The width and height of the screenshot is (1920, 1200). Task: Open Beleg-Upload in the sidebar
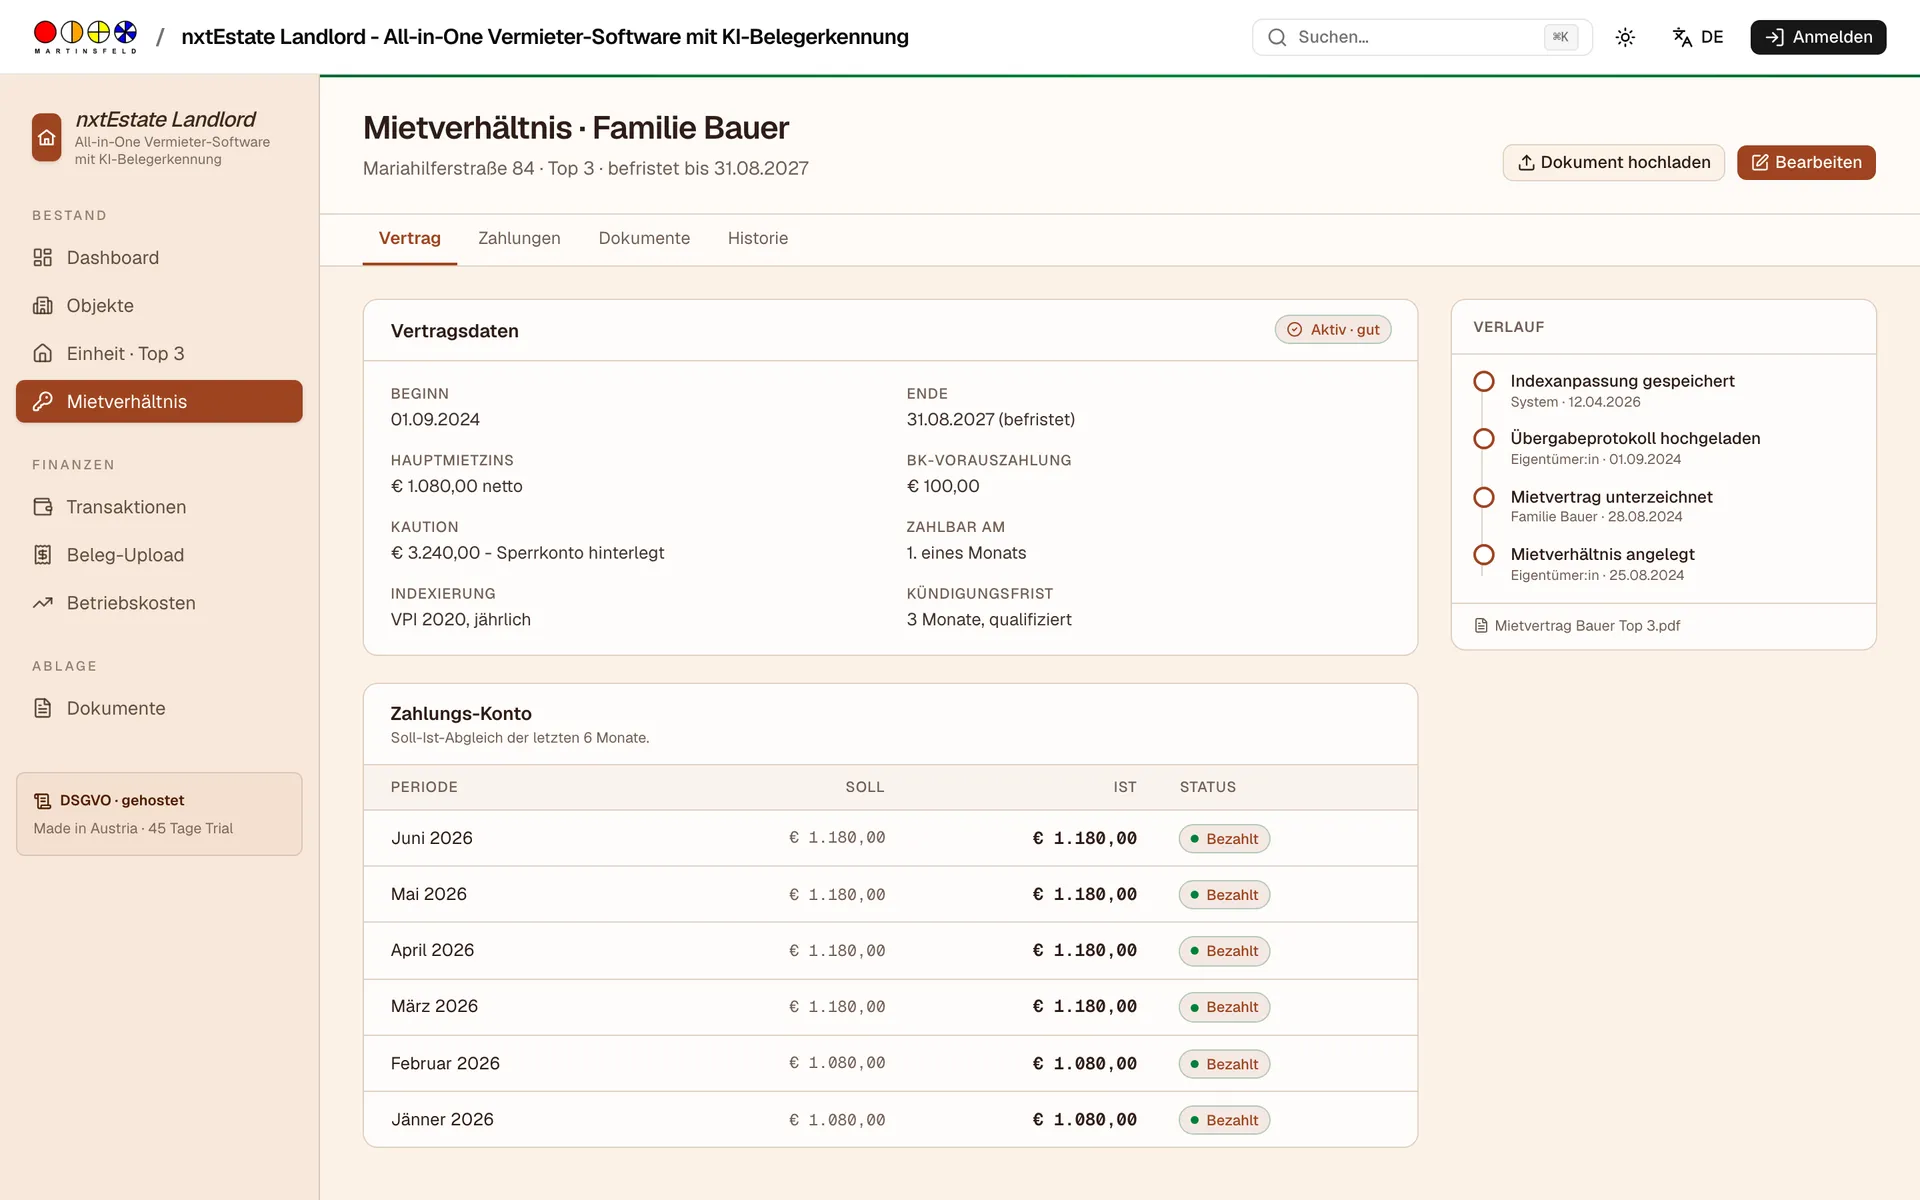pos(159,555)
